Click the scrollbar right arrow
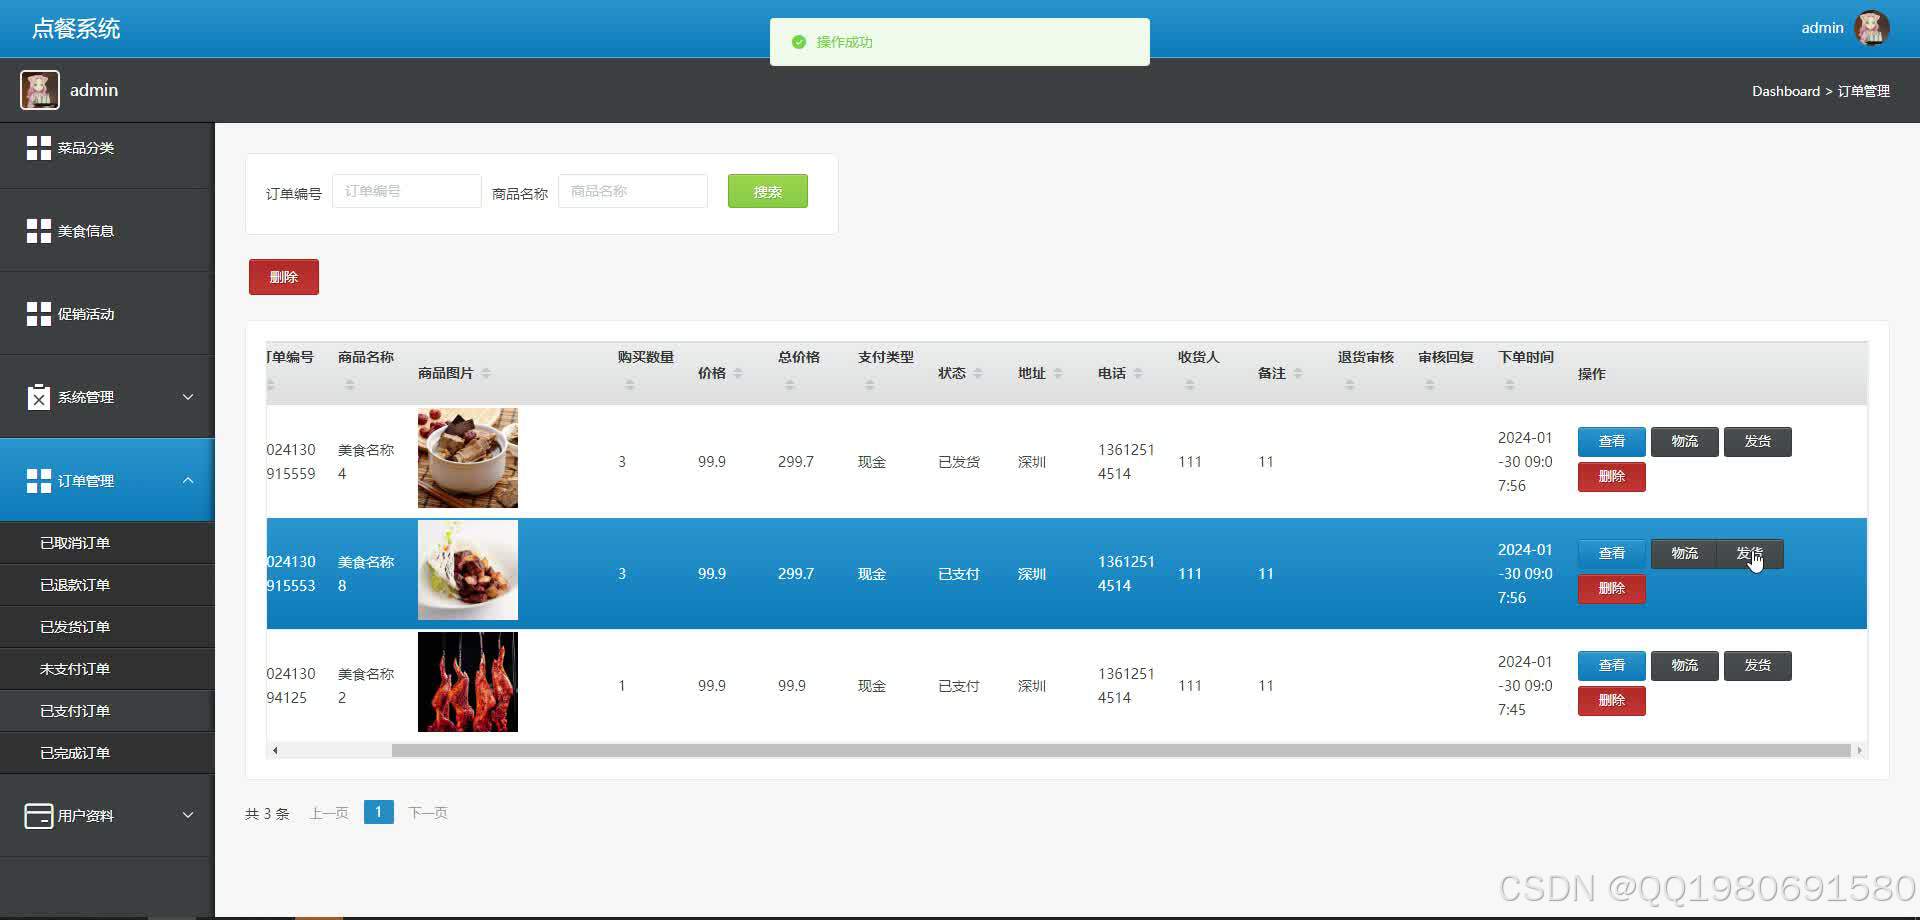 [x=1860, y=750]
